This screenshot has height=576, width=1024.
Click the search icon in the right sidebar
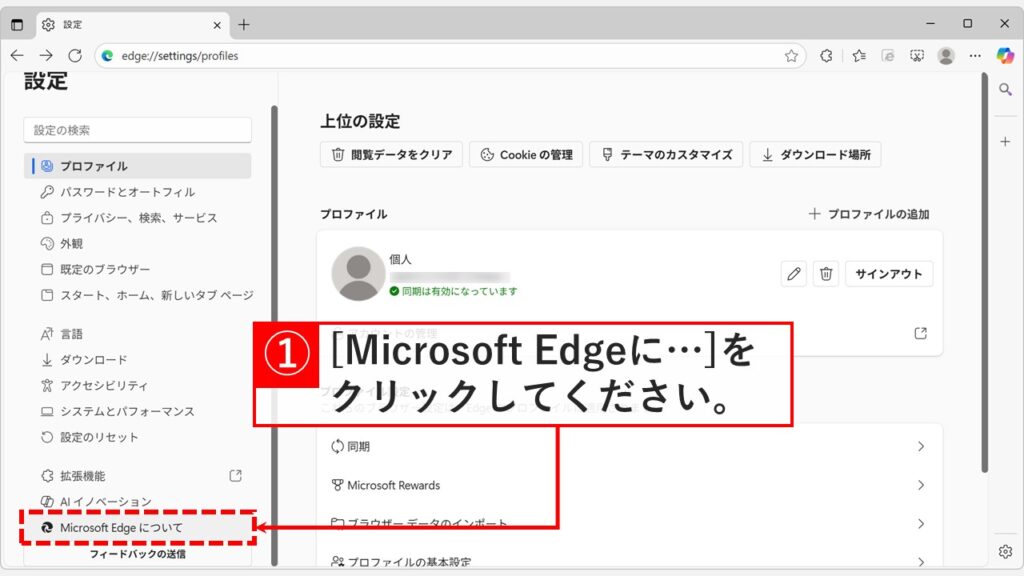[1004, 88]
